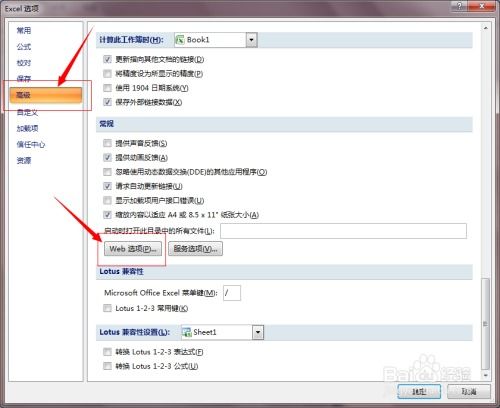Expand the Book1 workbook dropdown
The height and width of the screenshot is (408, 500).
tap(252, 40)
